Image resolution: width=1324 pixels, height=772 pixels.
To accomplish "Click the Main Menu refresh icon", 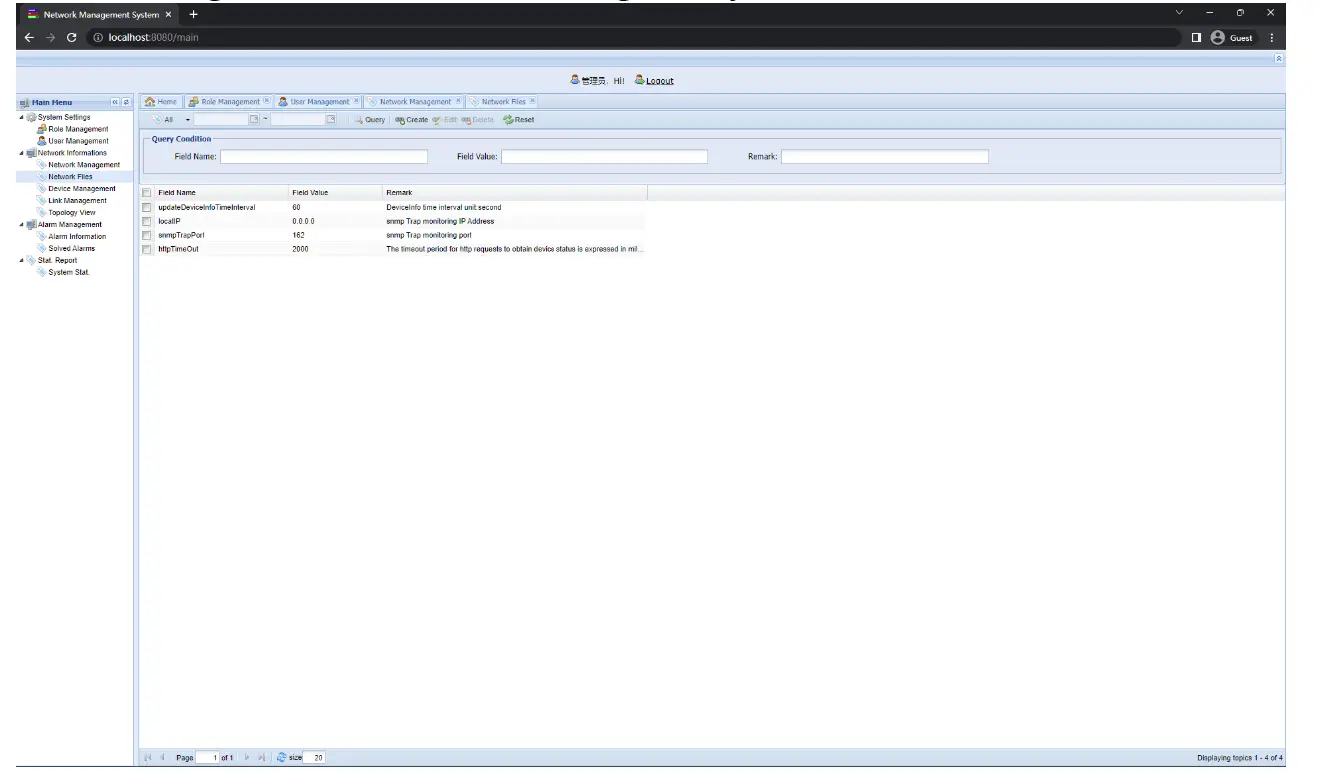I will click(127, 102).
